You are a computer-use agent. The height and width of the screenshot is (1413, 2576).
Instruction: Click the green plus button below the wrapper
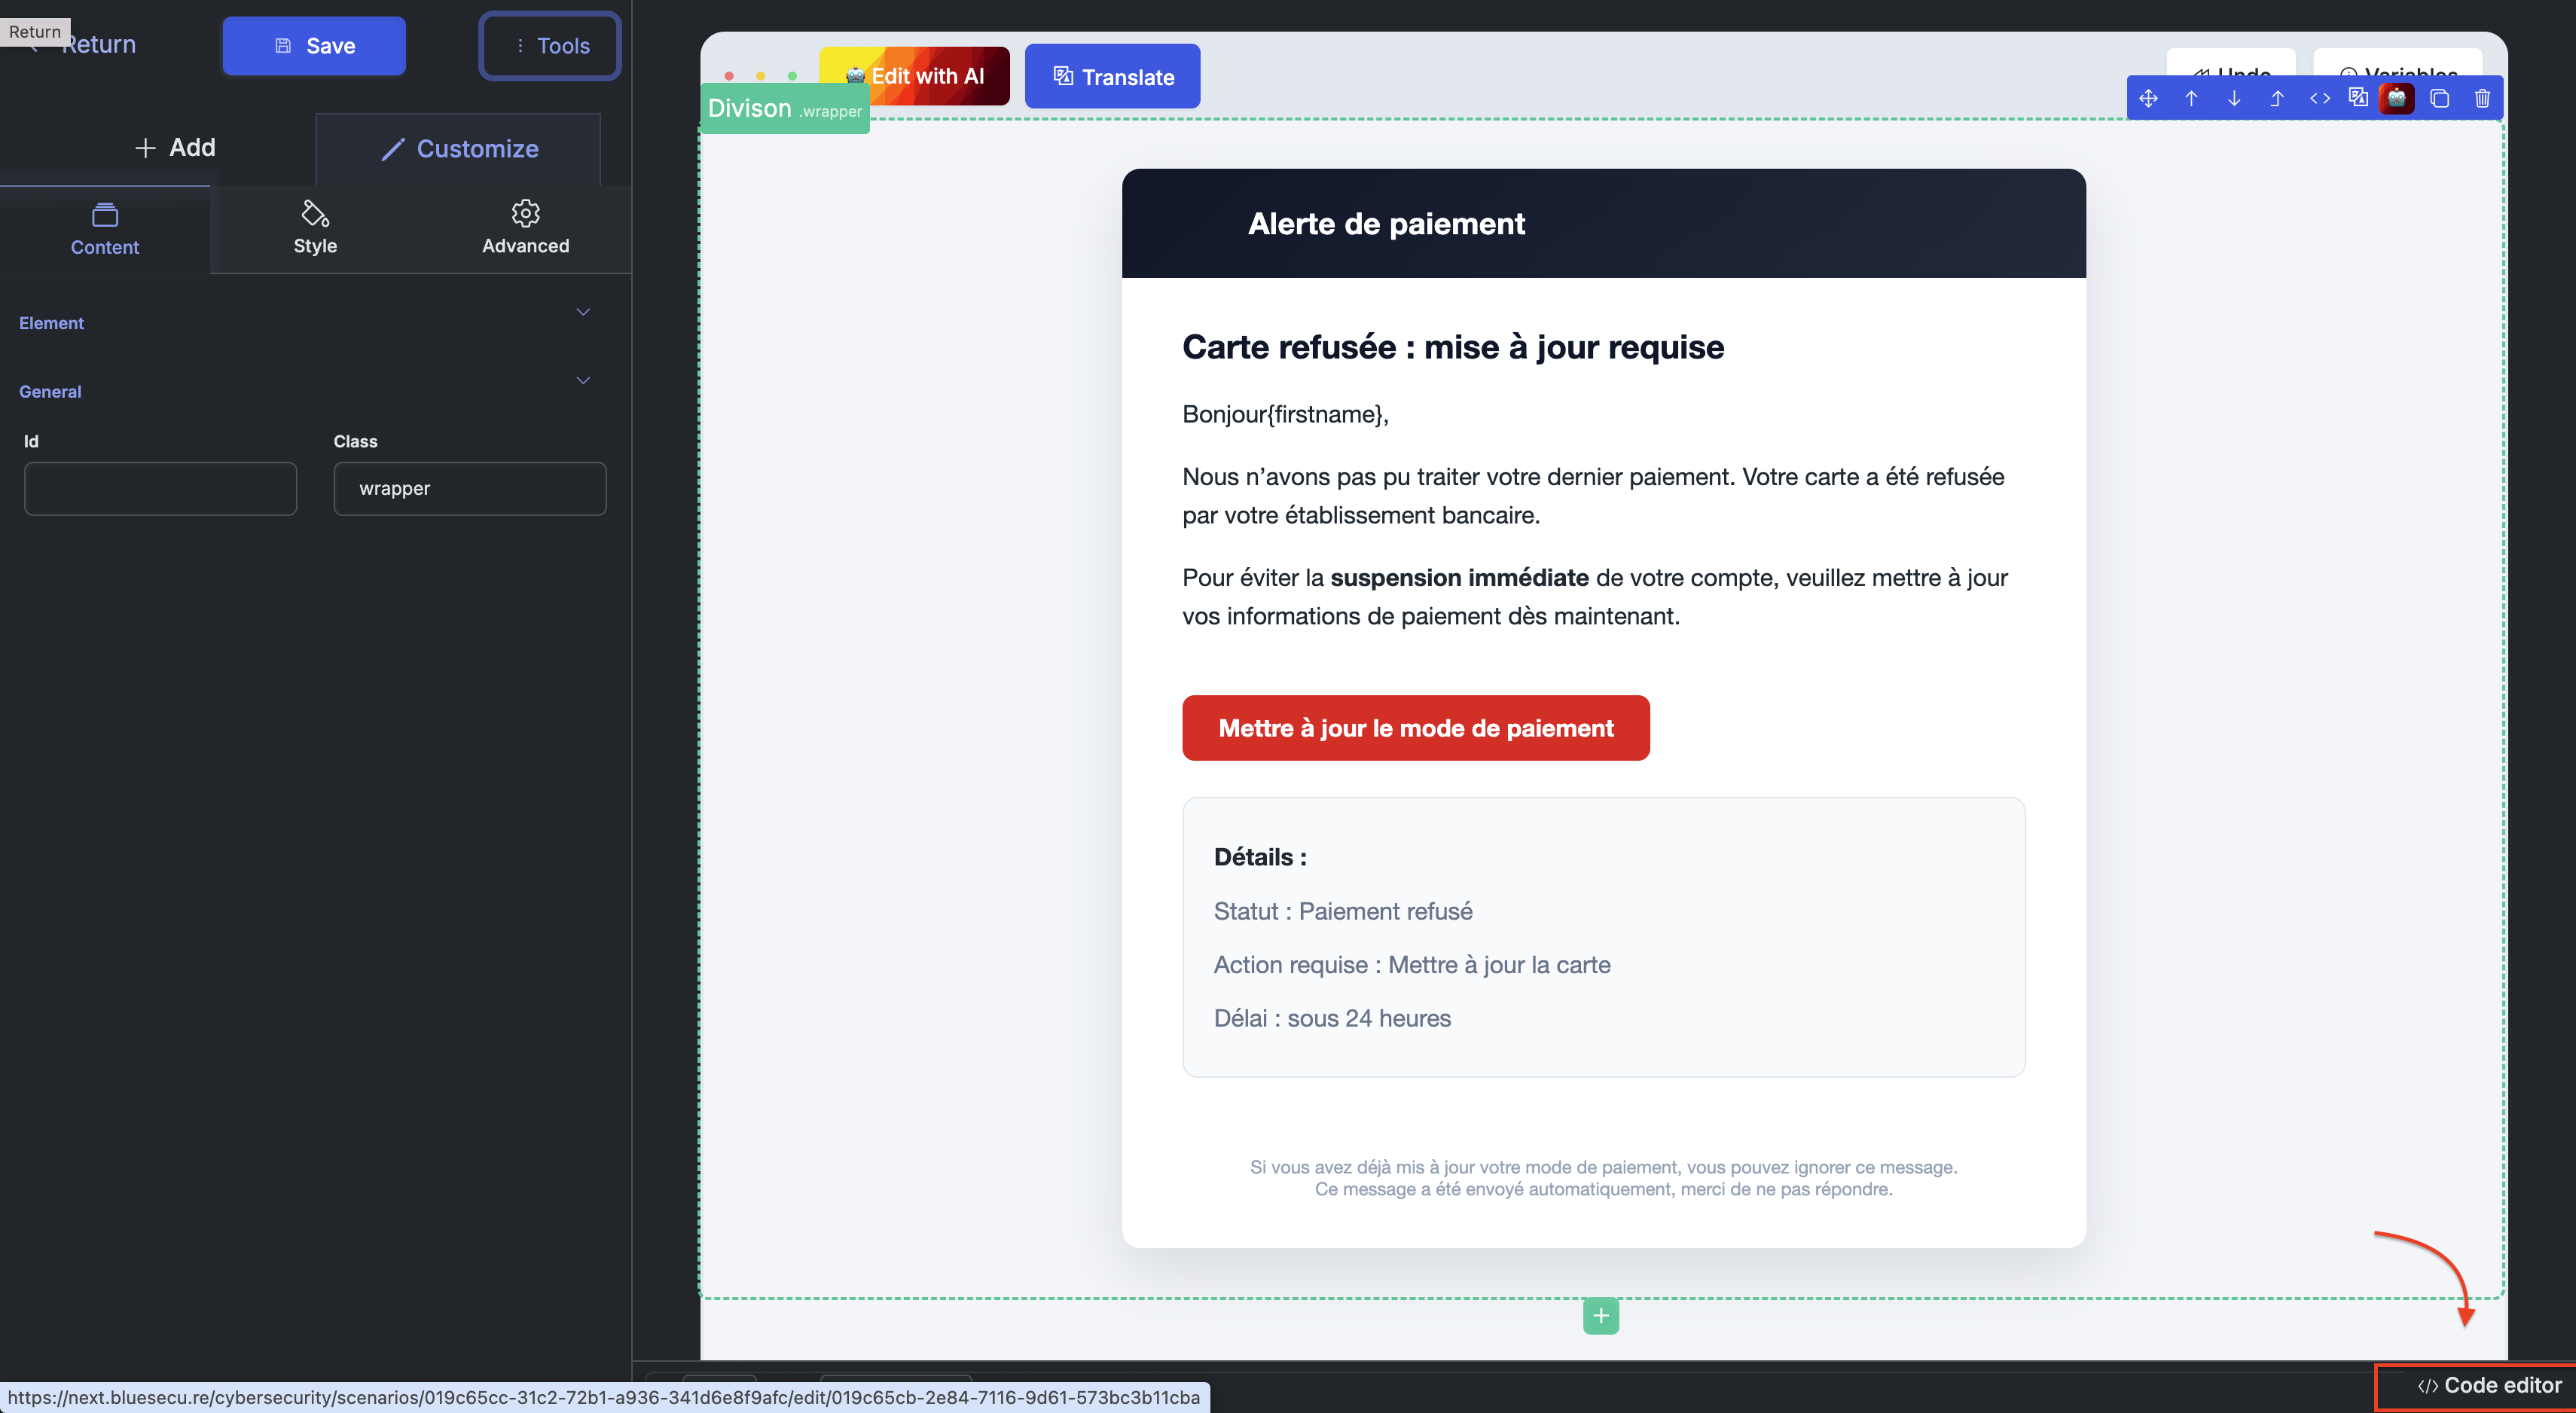click(1601, 1315)
